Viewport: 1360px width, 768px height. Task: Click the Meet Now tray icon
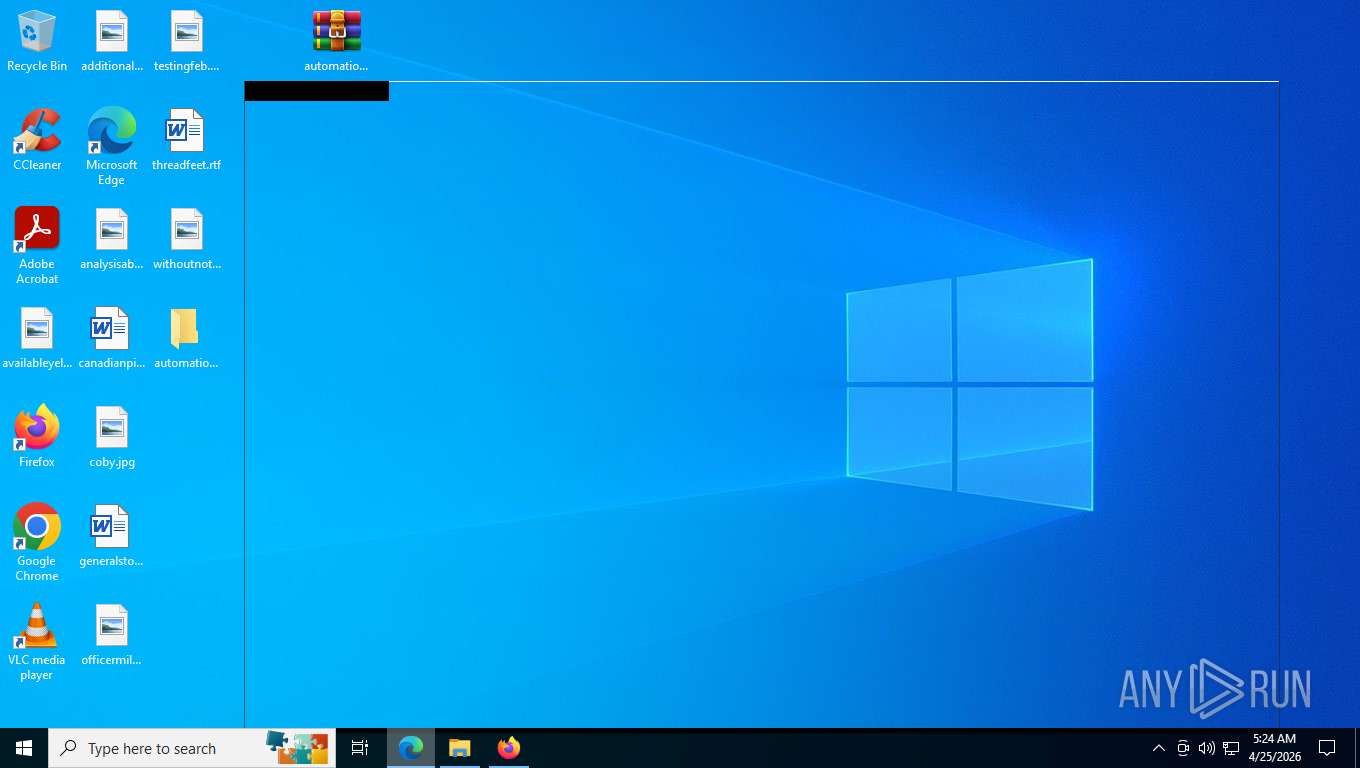pos(1183,748)
